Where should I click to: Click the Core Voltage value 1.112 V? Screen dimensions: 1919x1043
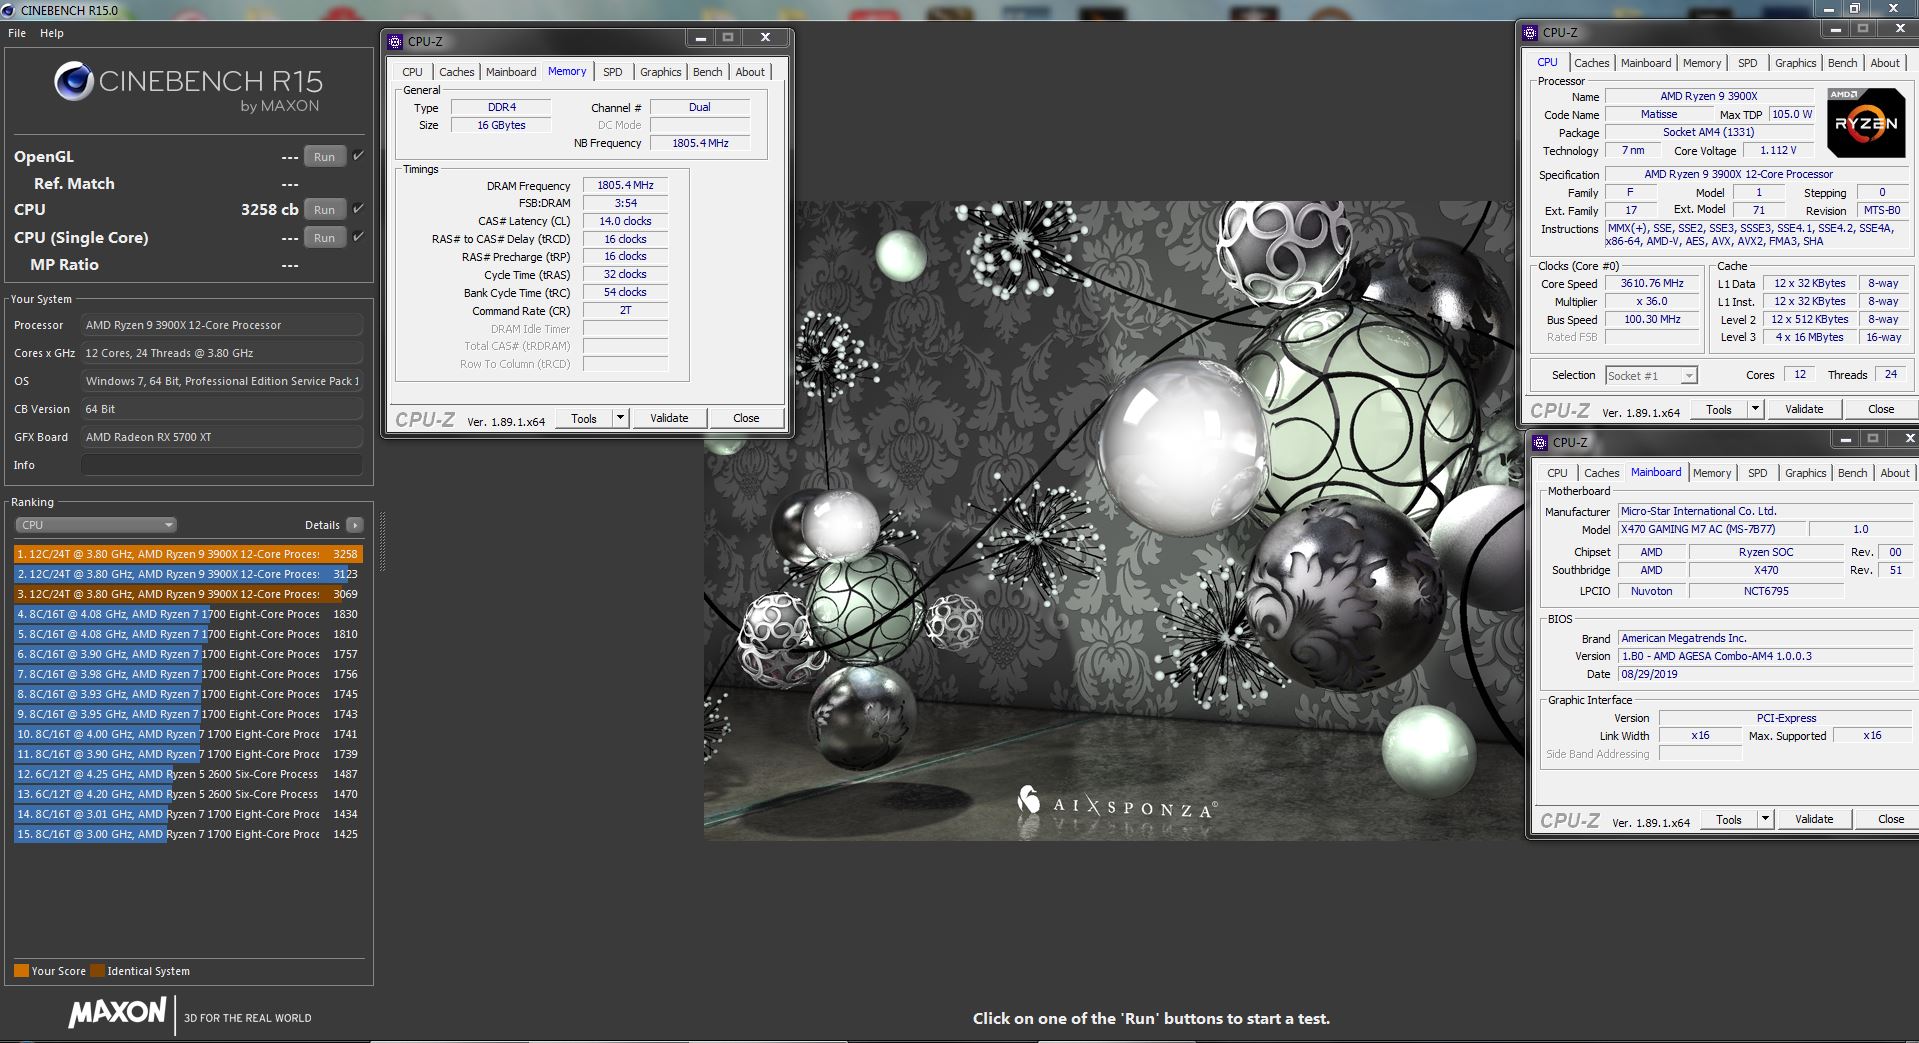click(1778, 150)
